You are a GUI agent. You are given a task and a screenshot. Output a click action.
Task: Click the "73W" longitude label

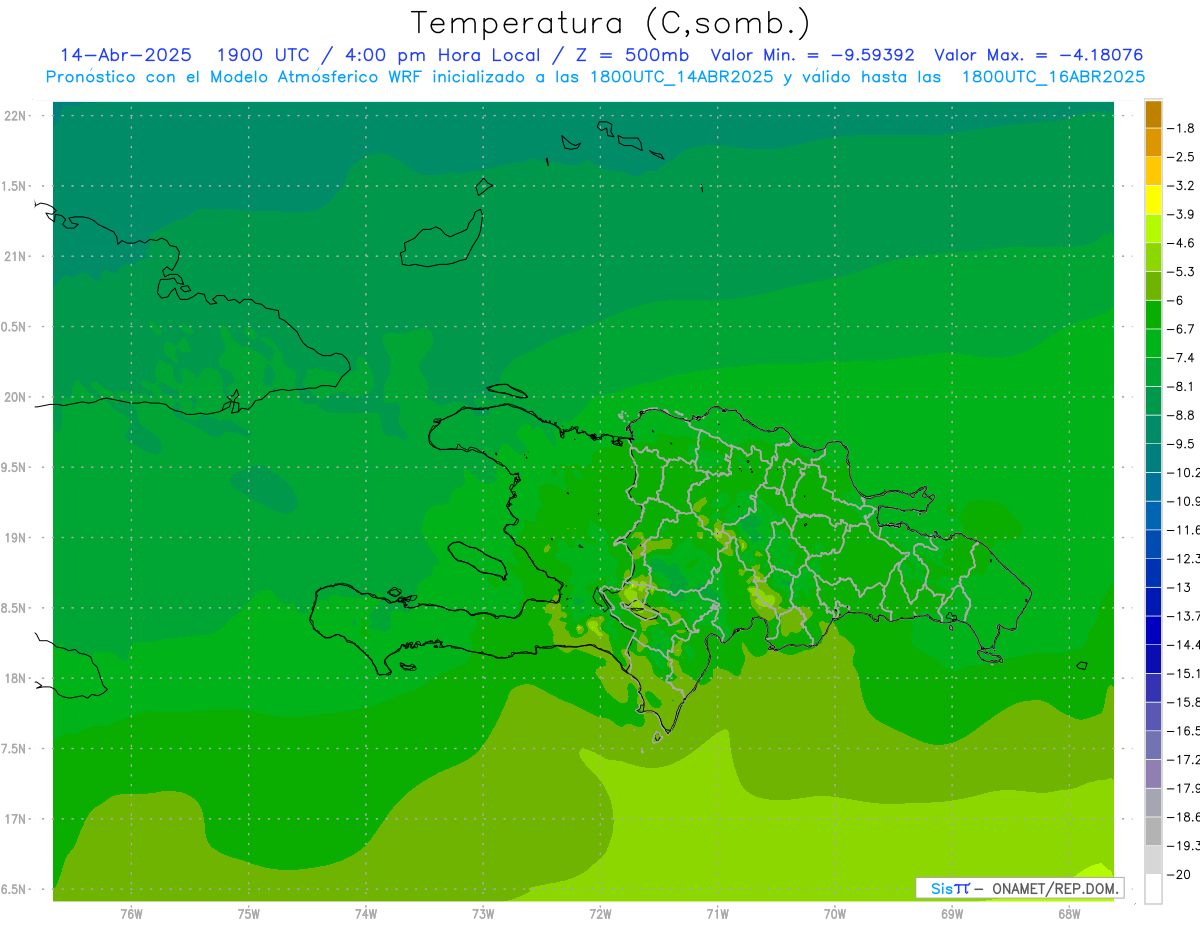[x=483, y=913]
